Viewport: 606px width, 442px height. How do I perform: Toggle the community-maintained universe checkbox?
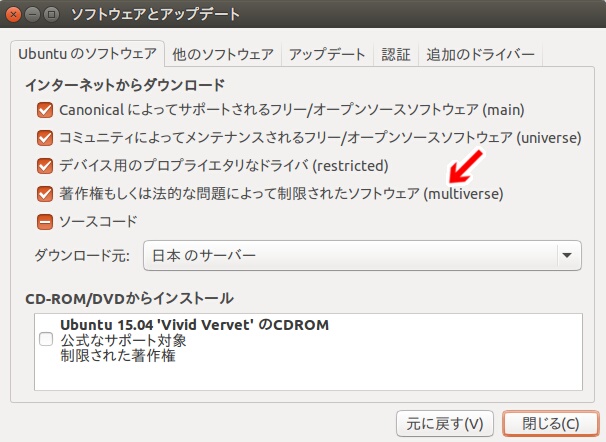pos(45,138)
